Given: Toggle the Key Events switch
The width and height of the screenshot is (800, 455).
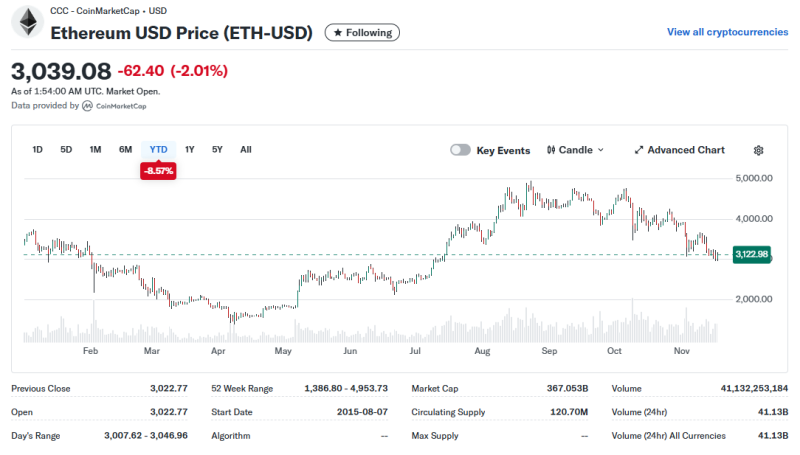Looking at the screenshot, I should (460, 150).
